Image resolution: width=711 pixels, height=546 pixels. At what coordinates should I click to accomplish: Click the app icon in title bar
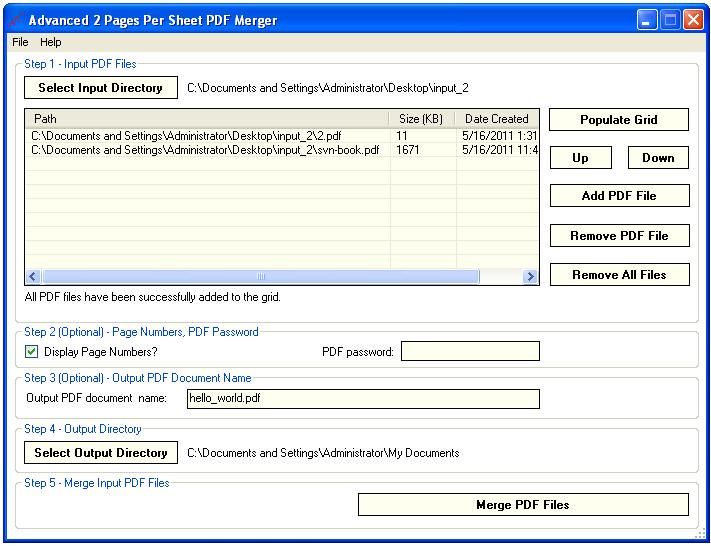[14, 20]
